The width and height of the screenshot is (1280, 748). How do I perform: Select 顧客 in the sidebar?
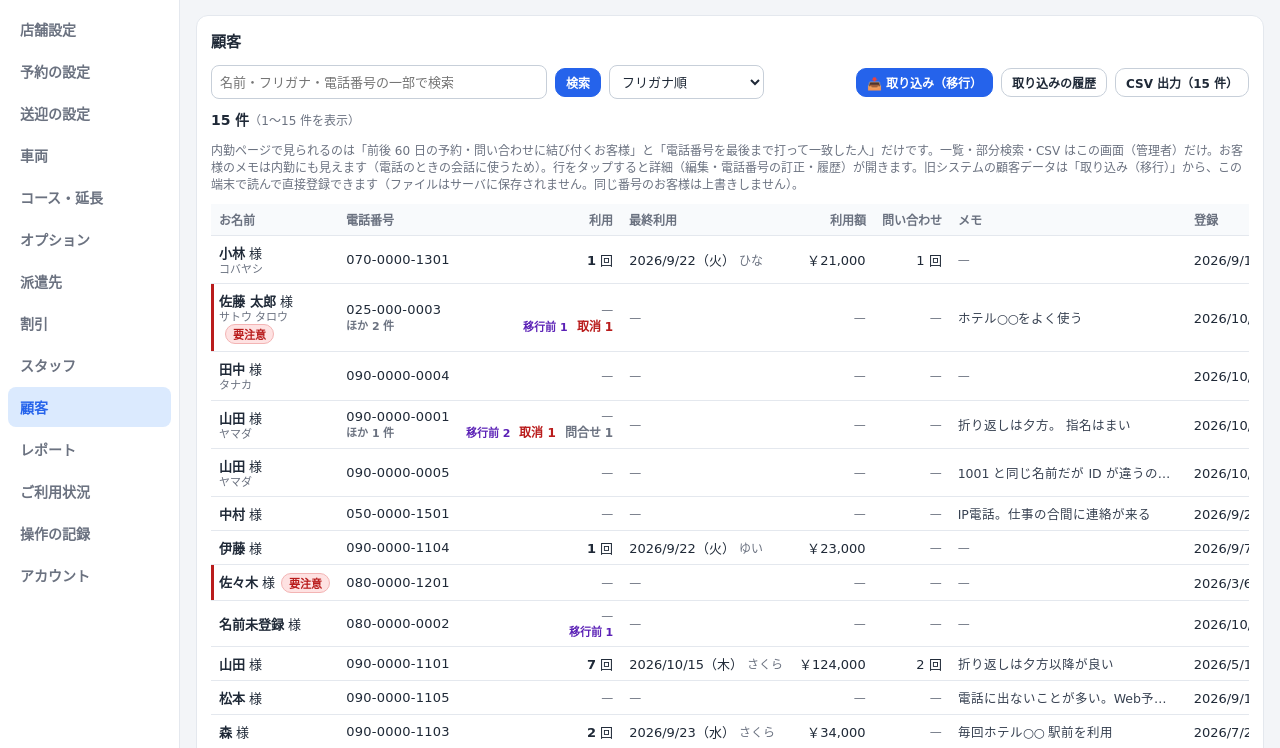click(x=89, y=408)
